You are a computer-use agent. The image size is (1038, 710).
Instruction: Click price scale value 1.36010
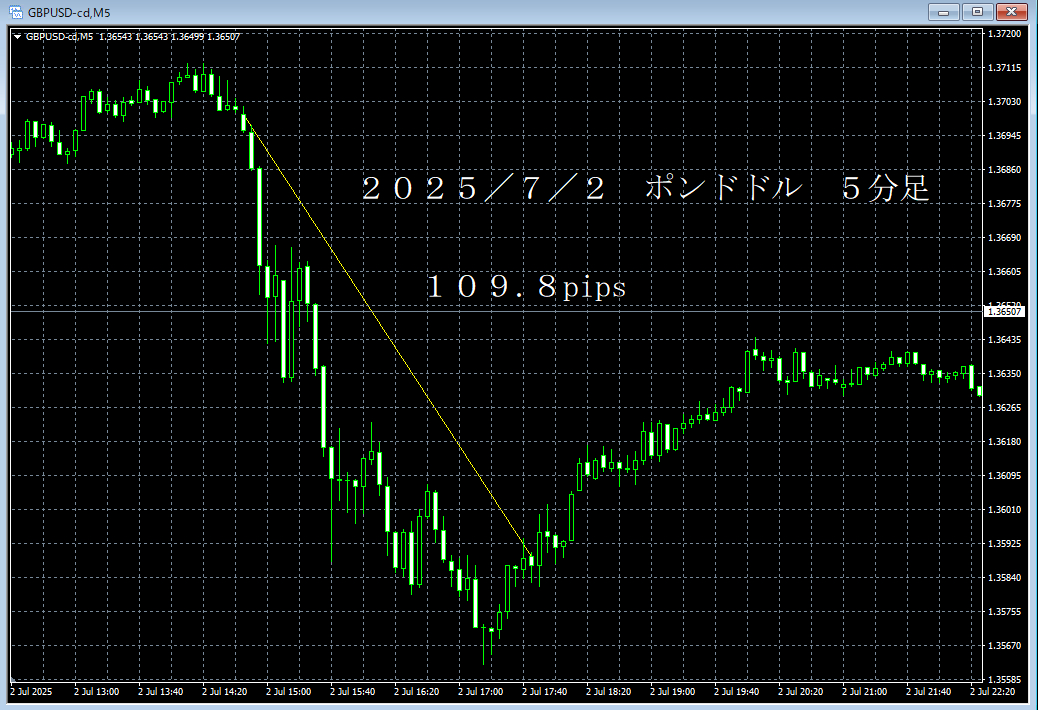(1004, 510)
